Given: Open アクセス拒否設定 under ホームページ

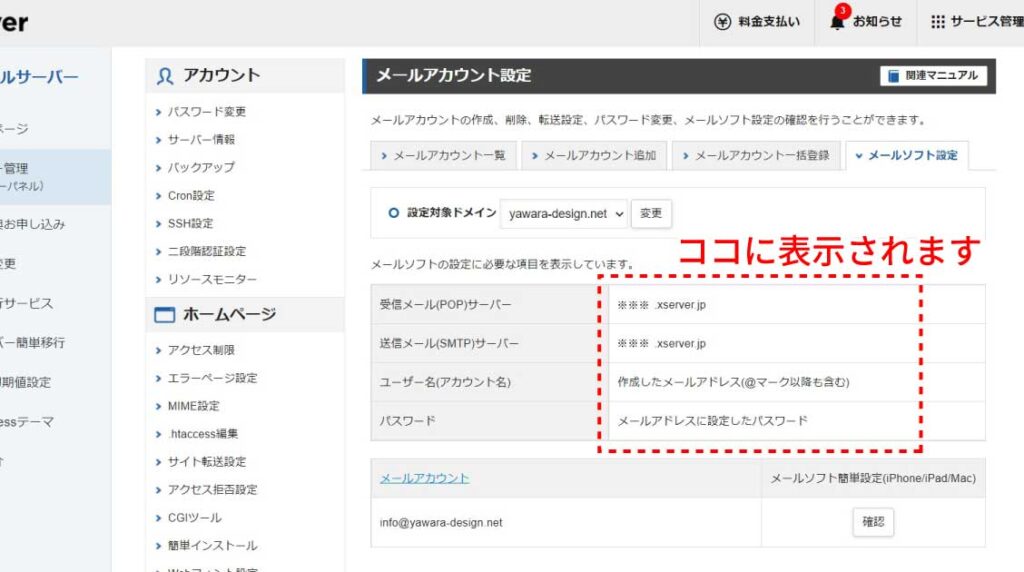Looking at the screenshot, I should click(x=212, y=490).
